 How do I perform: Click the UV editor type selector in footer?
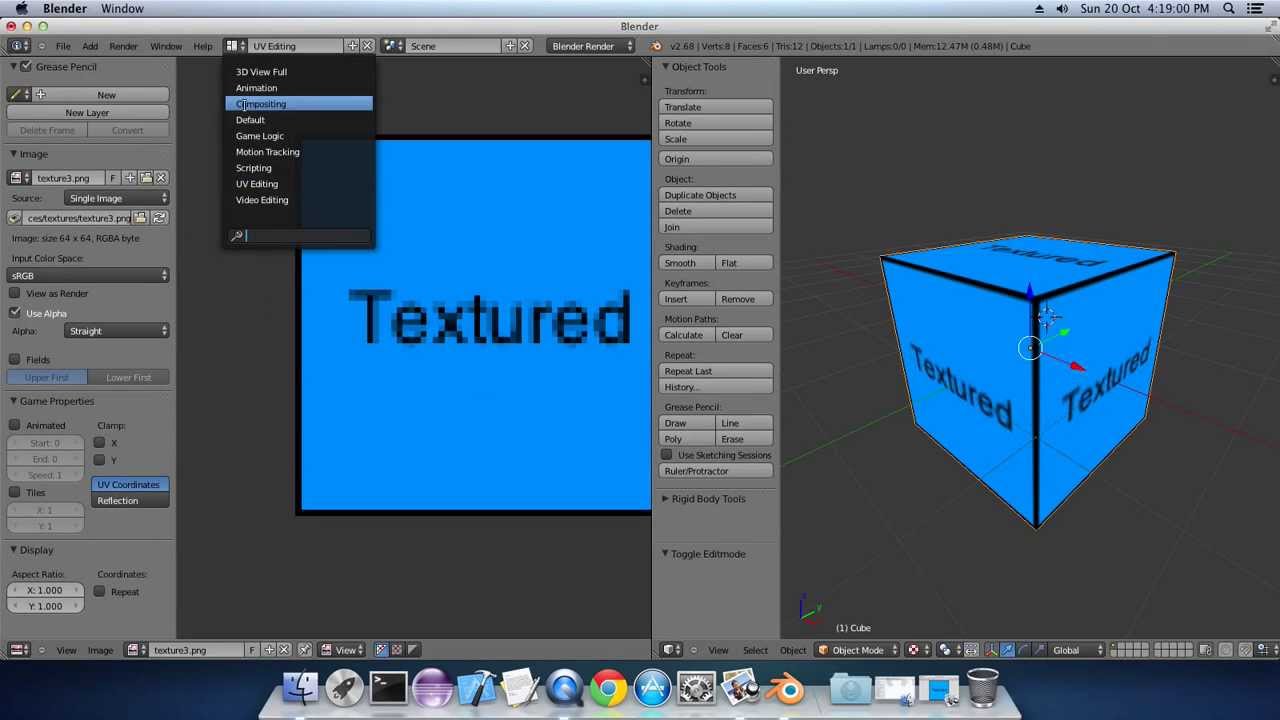(x=18, y=650)
